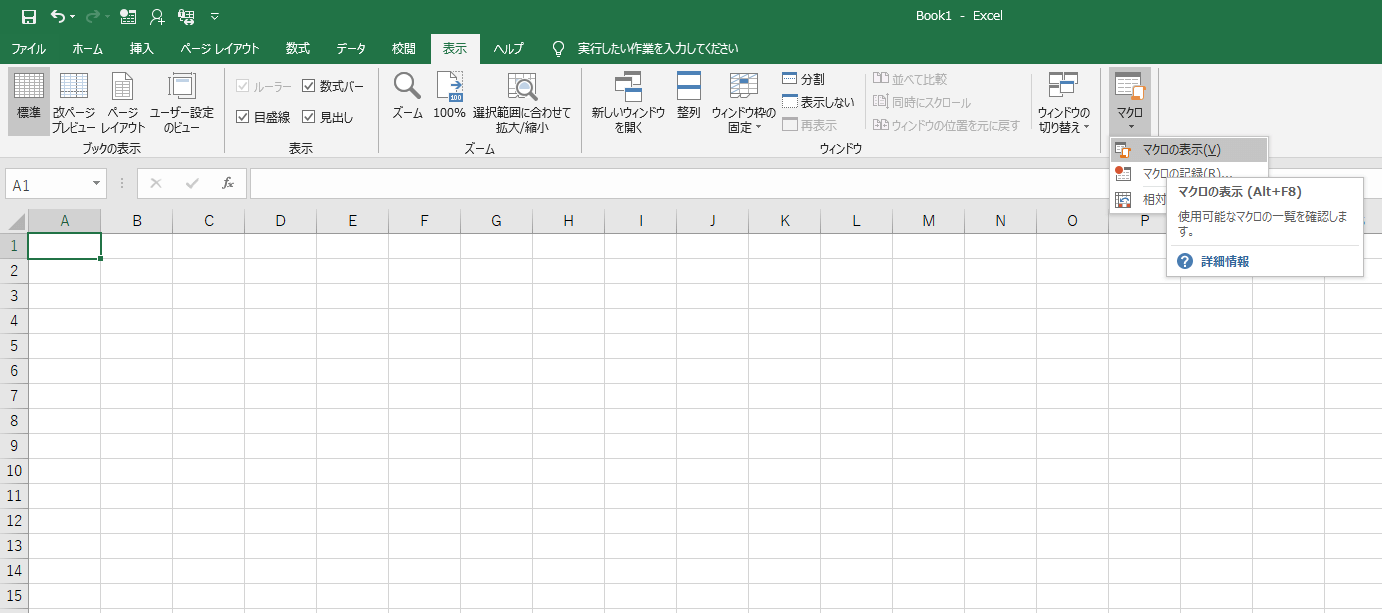The width and height of the screenshot is (1382, 613).
Task: Expand the Name Box dropdown arrow
Action: (97, 184)
